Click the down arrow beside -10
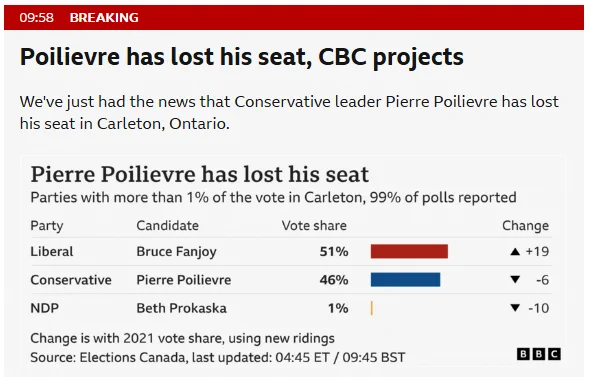This screenshot has height=377, width=590. [x=515, y=308]
